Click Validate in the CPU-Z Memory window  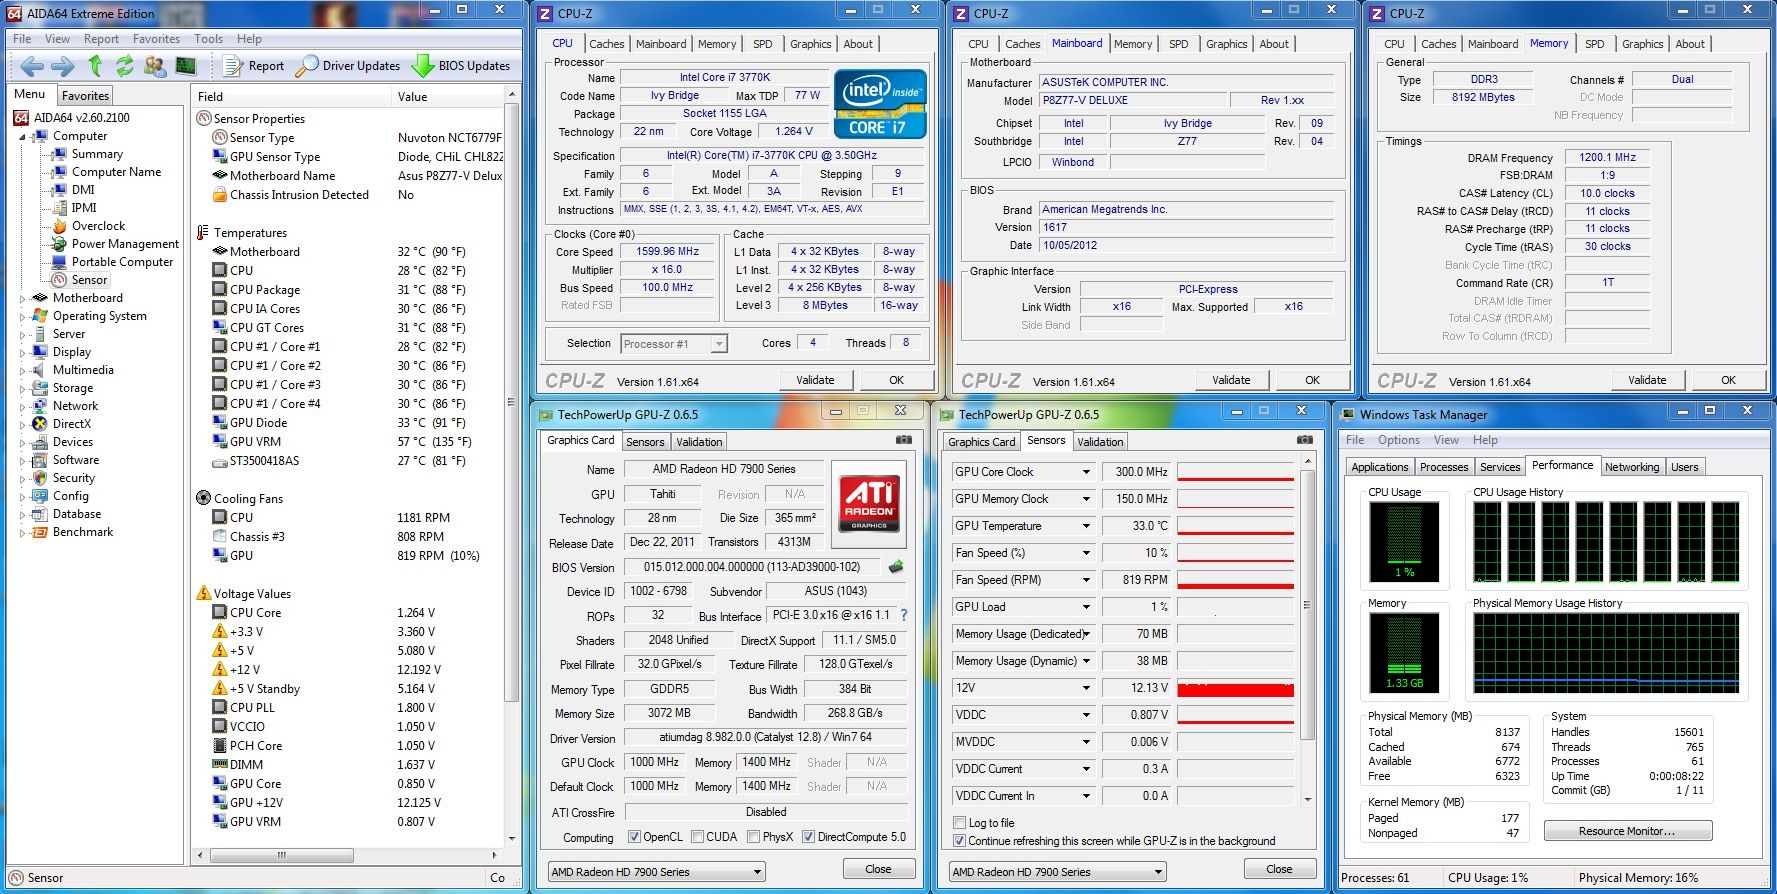click(1646, 380)
